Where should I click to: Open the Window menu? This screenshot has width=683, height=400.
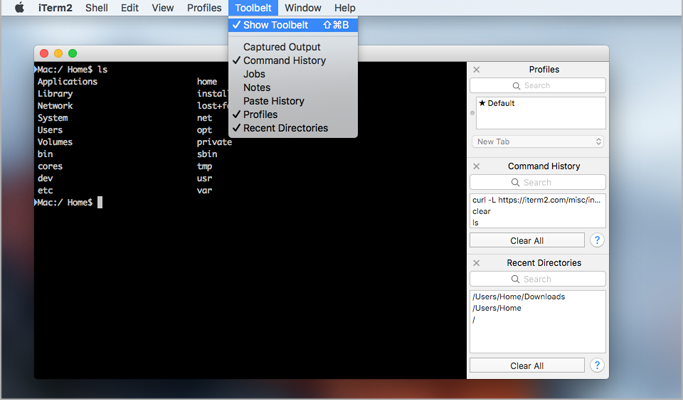(x=303, y=8)
